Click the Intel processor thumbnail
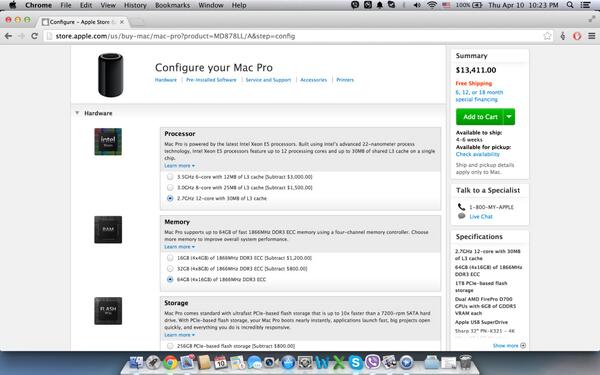 point(108,142)
